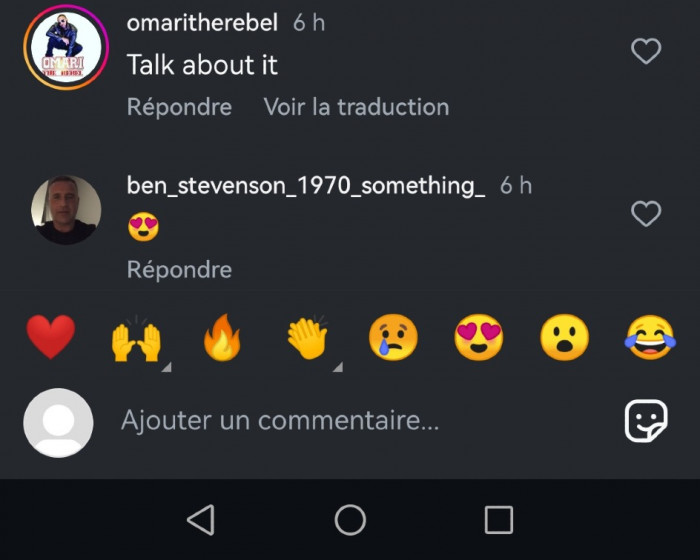Image resolution: width=700 pixels, height=560 pixels.
Task: Insert the crying face emoji
Action: coord(393,338)
